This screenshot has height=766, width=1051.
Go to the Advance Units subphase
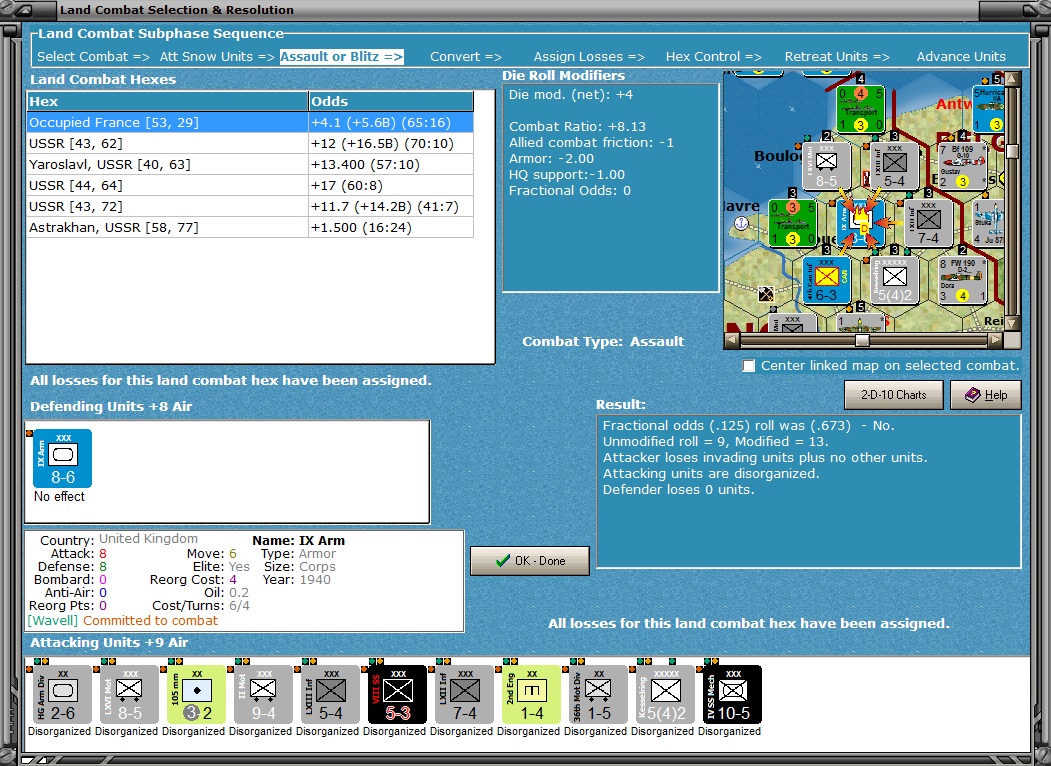961,57
